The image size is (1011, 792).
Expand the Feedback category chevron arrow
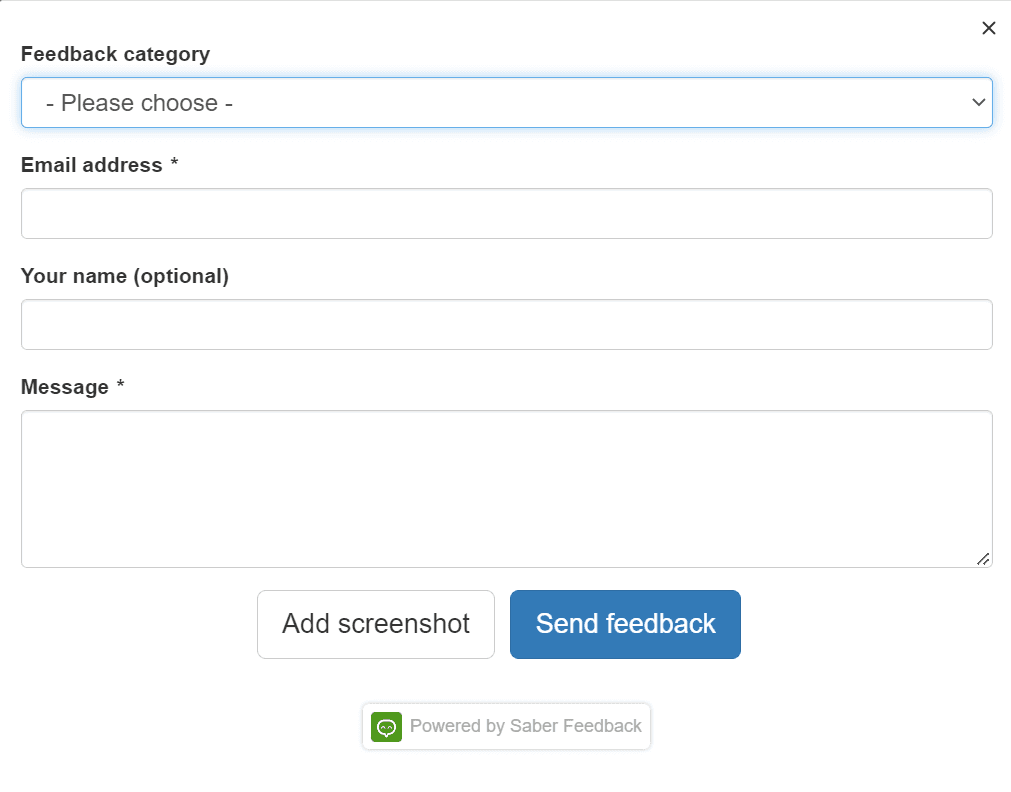978,103
